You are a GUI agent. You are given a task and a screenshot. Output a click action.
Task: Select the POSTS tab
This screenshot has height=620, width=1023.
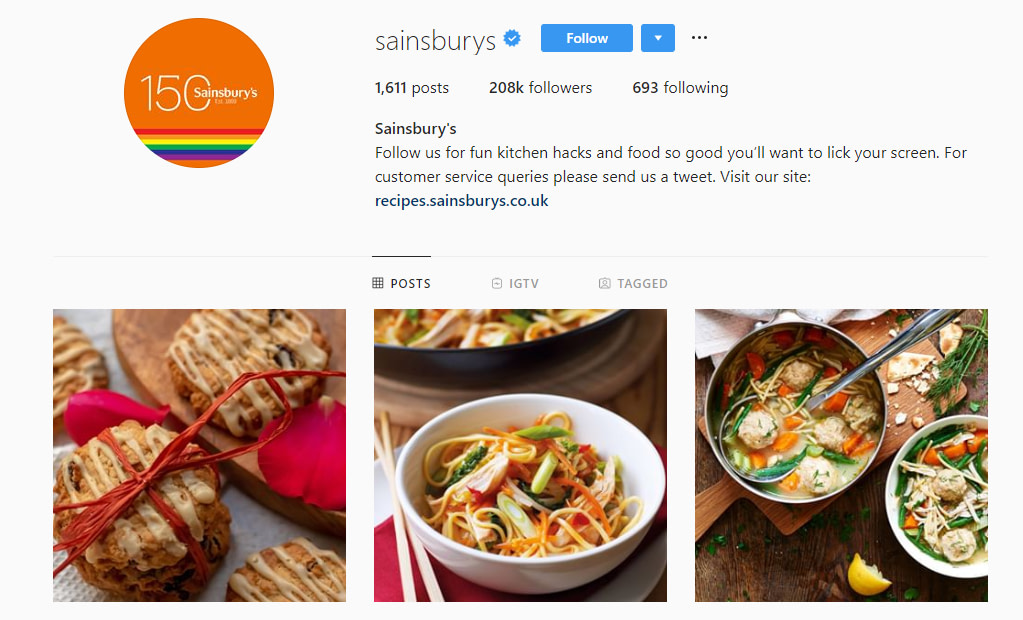[401, 283]
